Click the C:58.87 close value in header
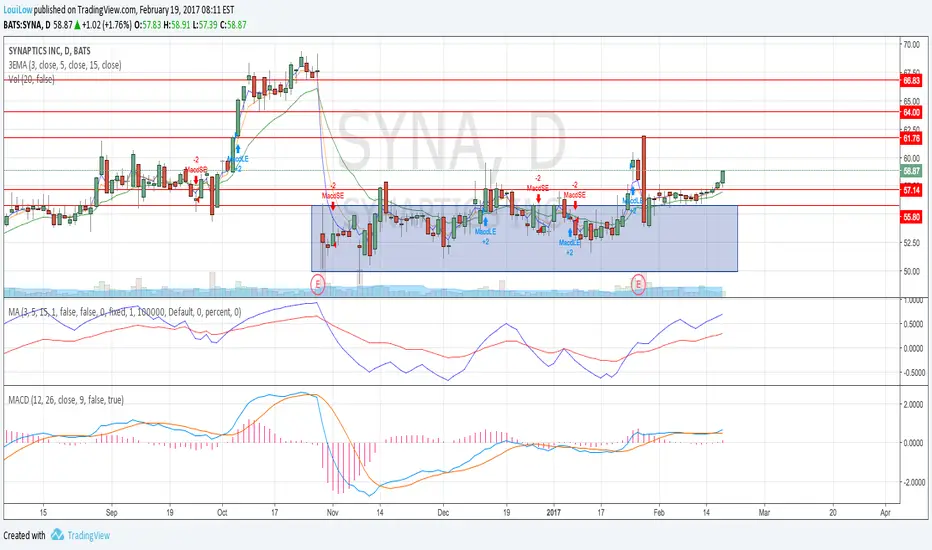Screen dimensions: 932x550 [x=233, y=25]
